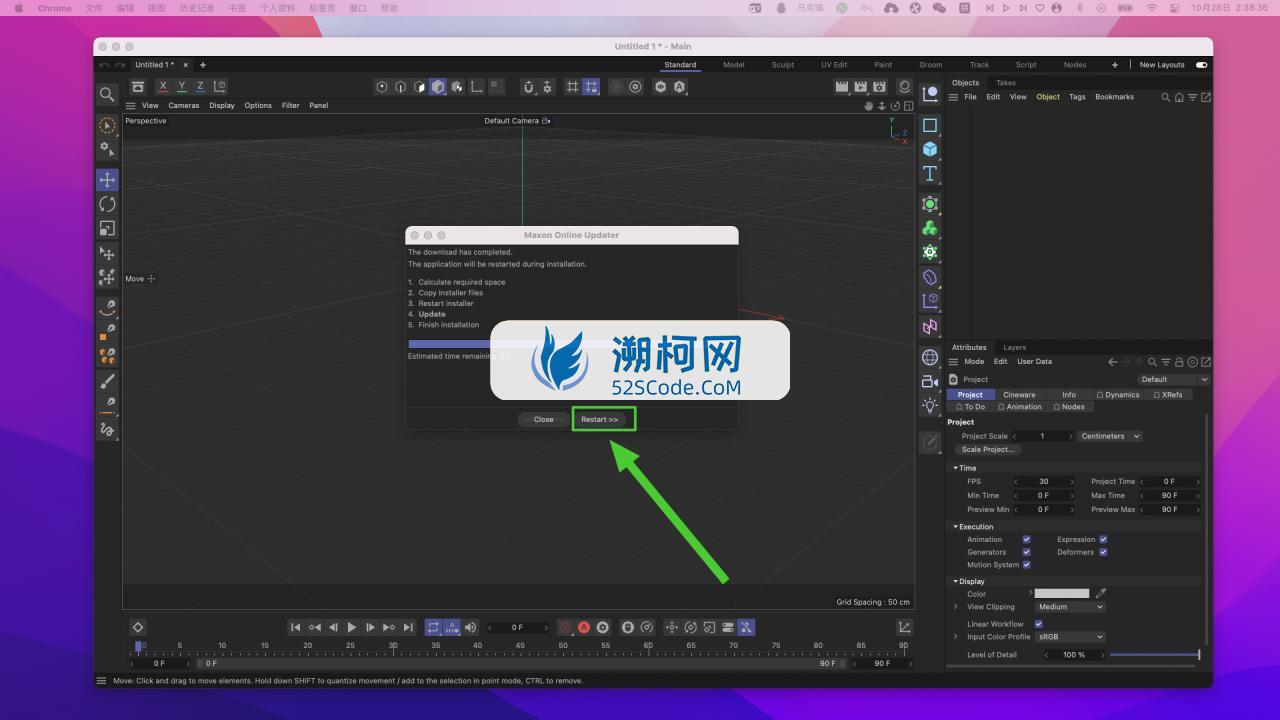This screenshot has height=720, width=1280.
Task: Choose the Live Selection tool icon
Action: coord(107,126)
